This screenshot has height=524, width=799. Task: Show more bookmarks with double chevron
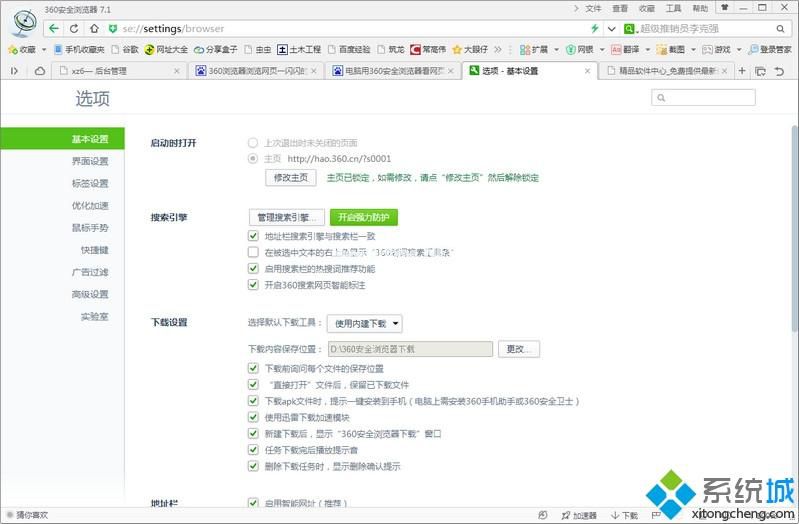pyautogui.click(x=498, y=49)
